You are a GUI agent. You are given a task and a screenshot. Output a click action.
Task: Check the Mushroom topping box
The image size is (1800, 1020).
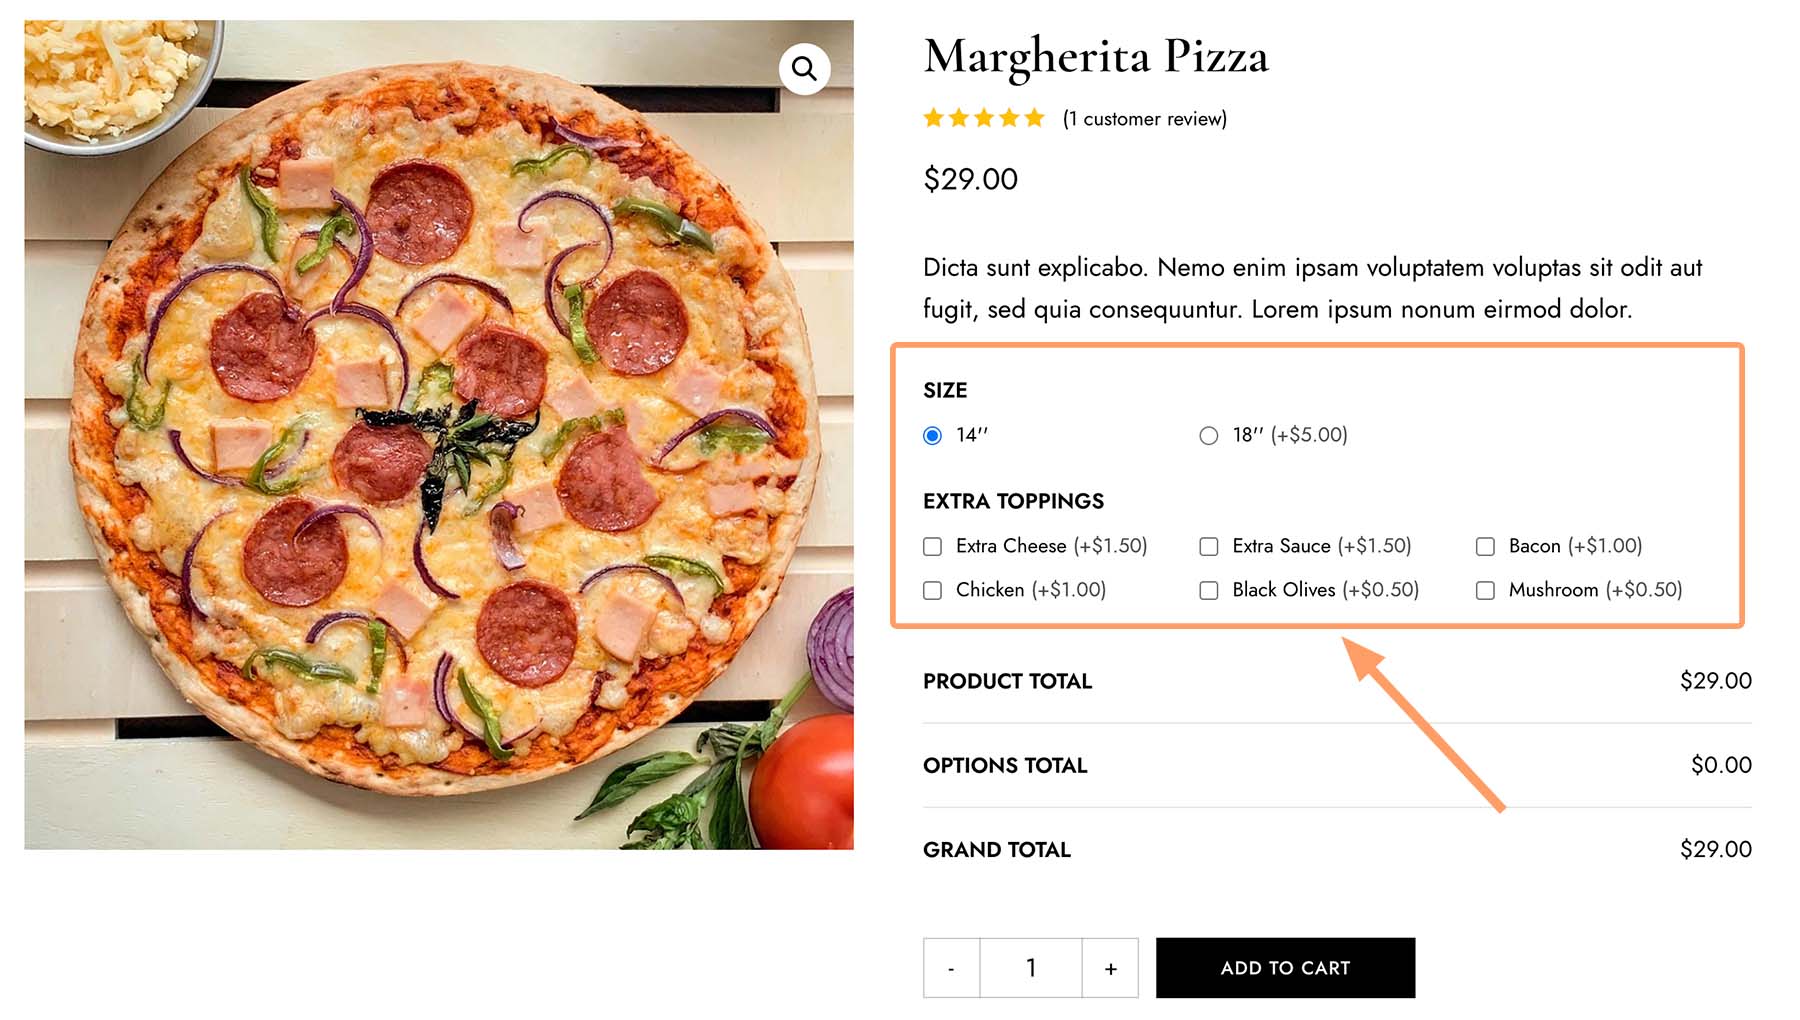(x=1483, y=590)
